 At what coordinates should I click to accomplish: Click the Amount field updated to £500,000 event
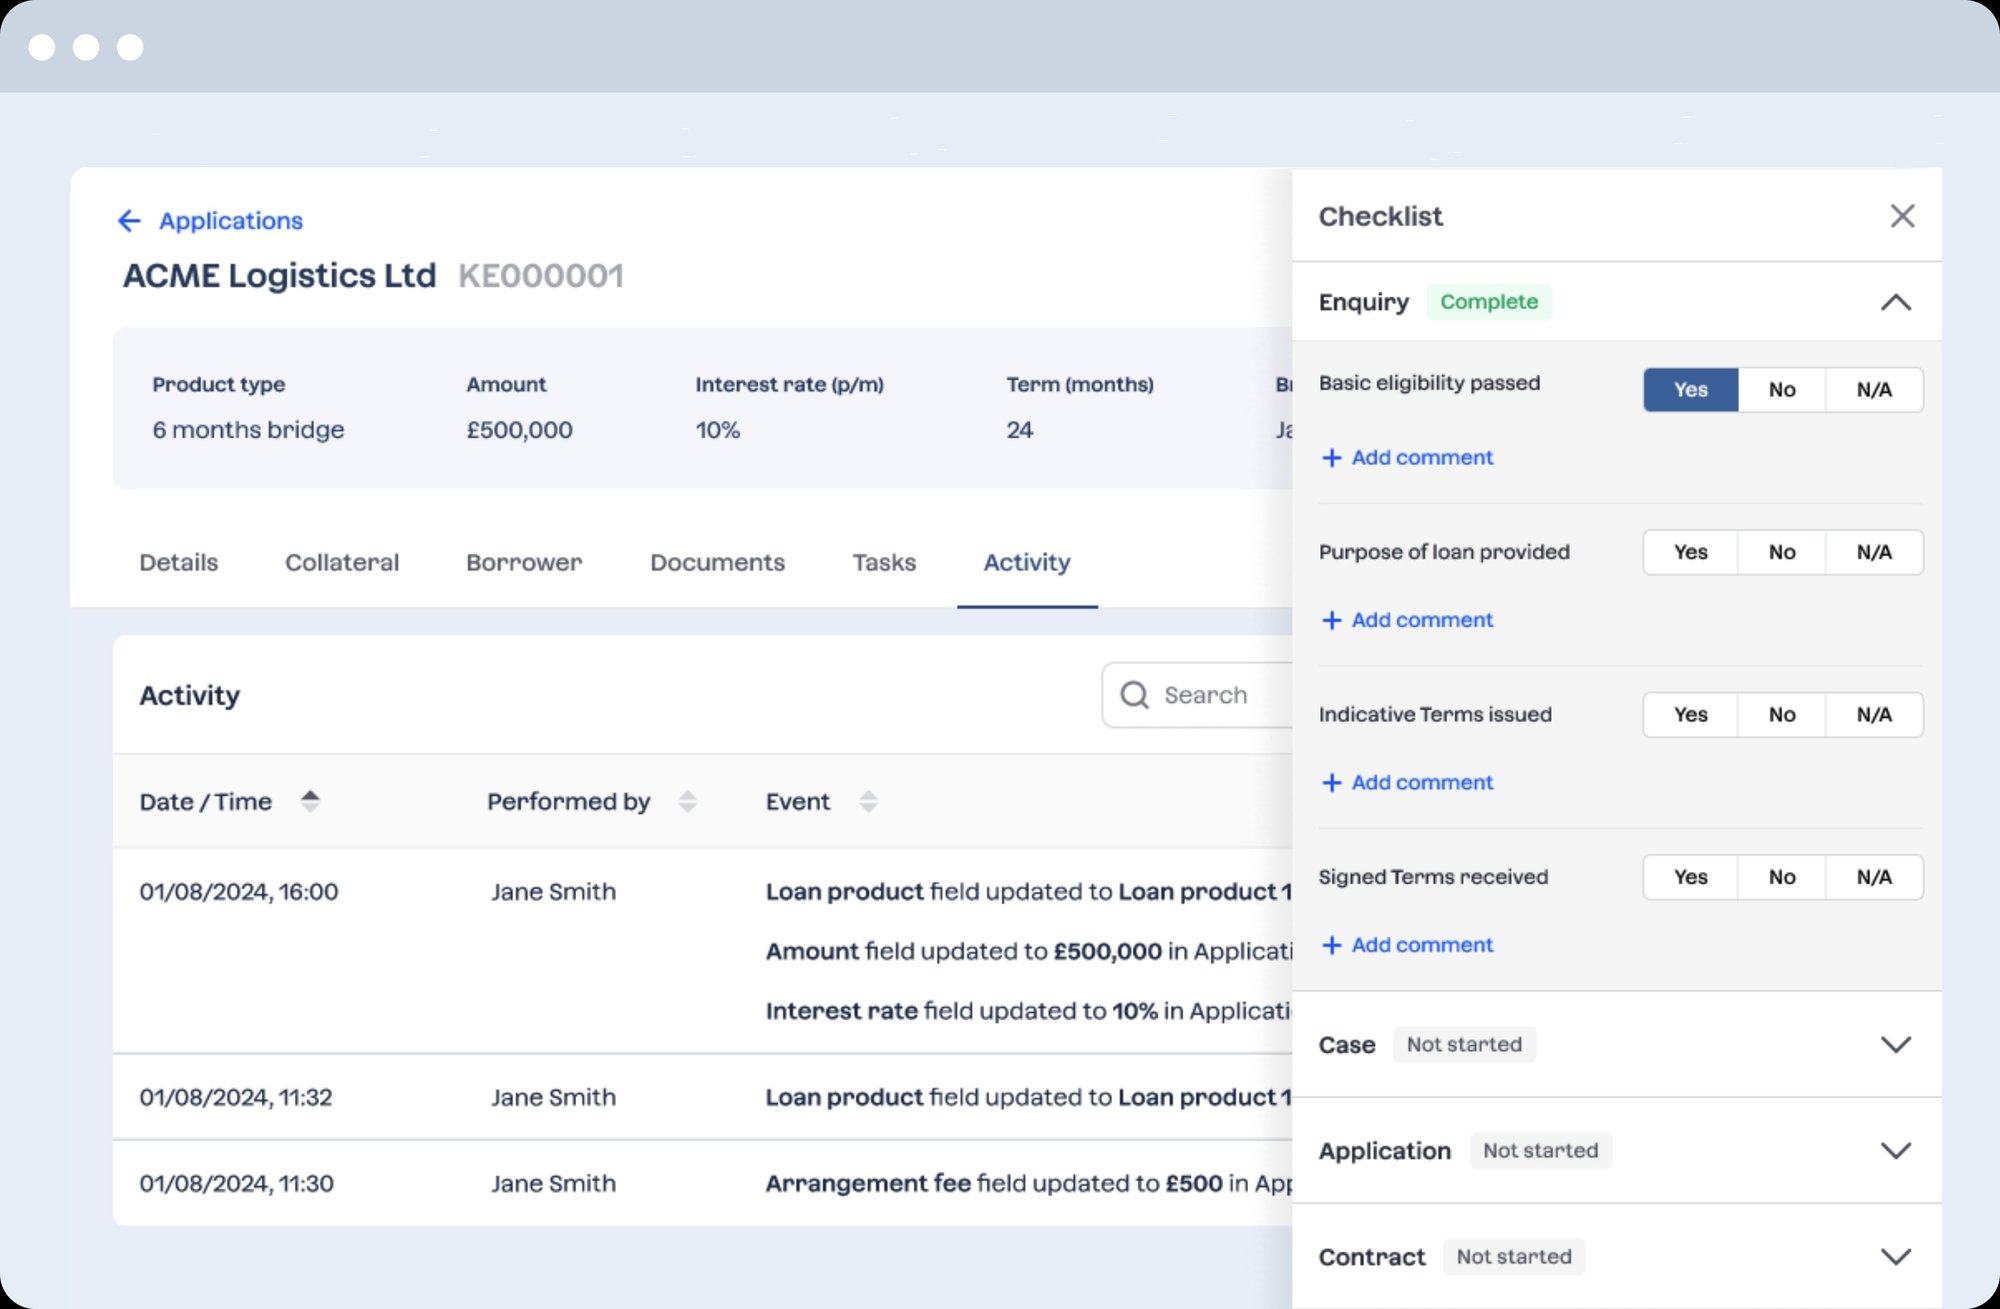[x=1029, y=951]
